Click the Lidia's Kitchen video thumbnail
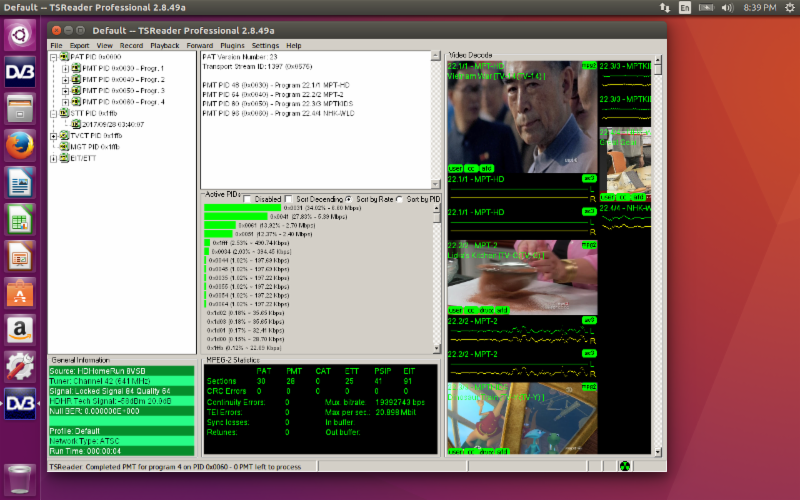Viewport: 800px width, 500px height. point(520,275)
